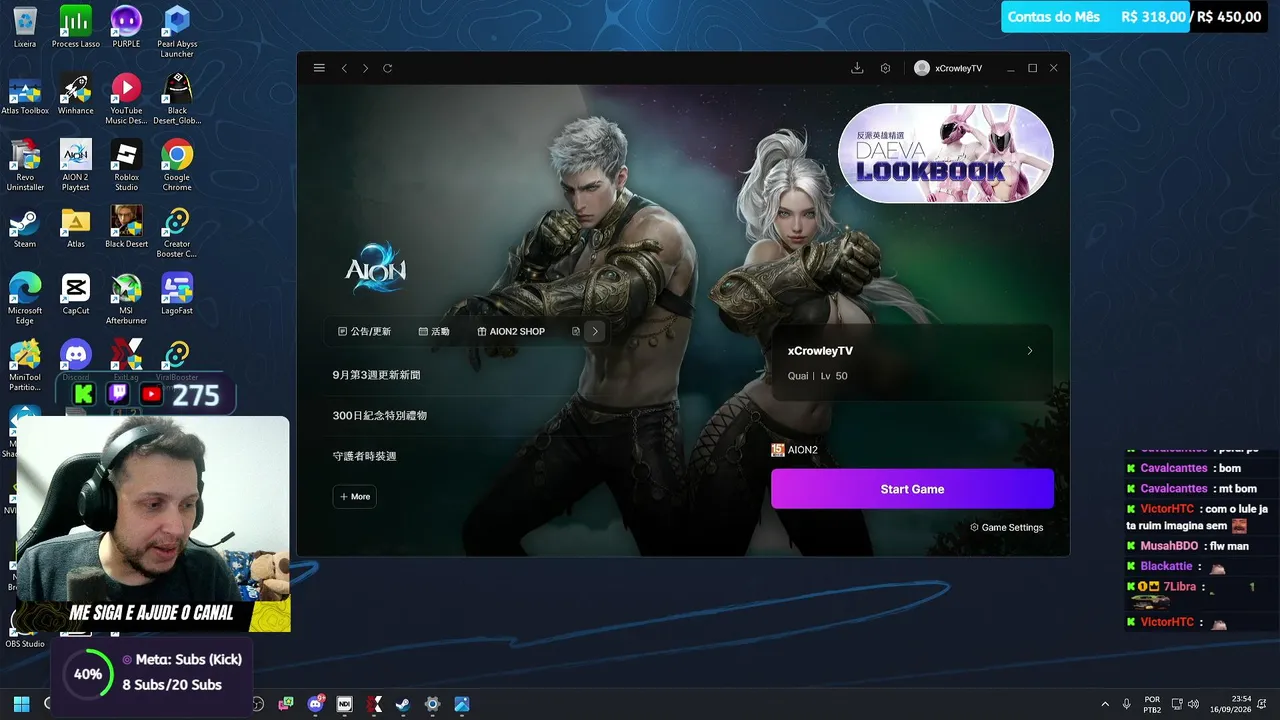Open the Atlas folder on desktop
This screenshot has width=1280, height=720.
[x=76, y=228]
